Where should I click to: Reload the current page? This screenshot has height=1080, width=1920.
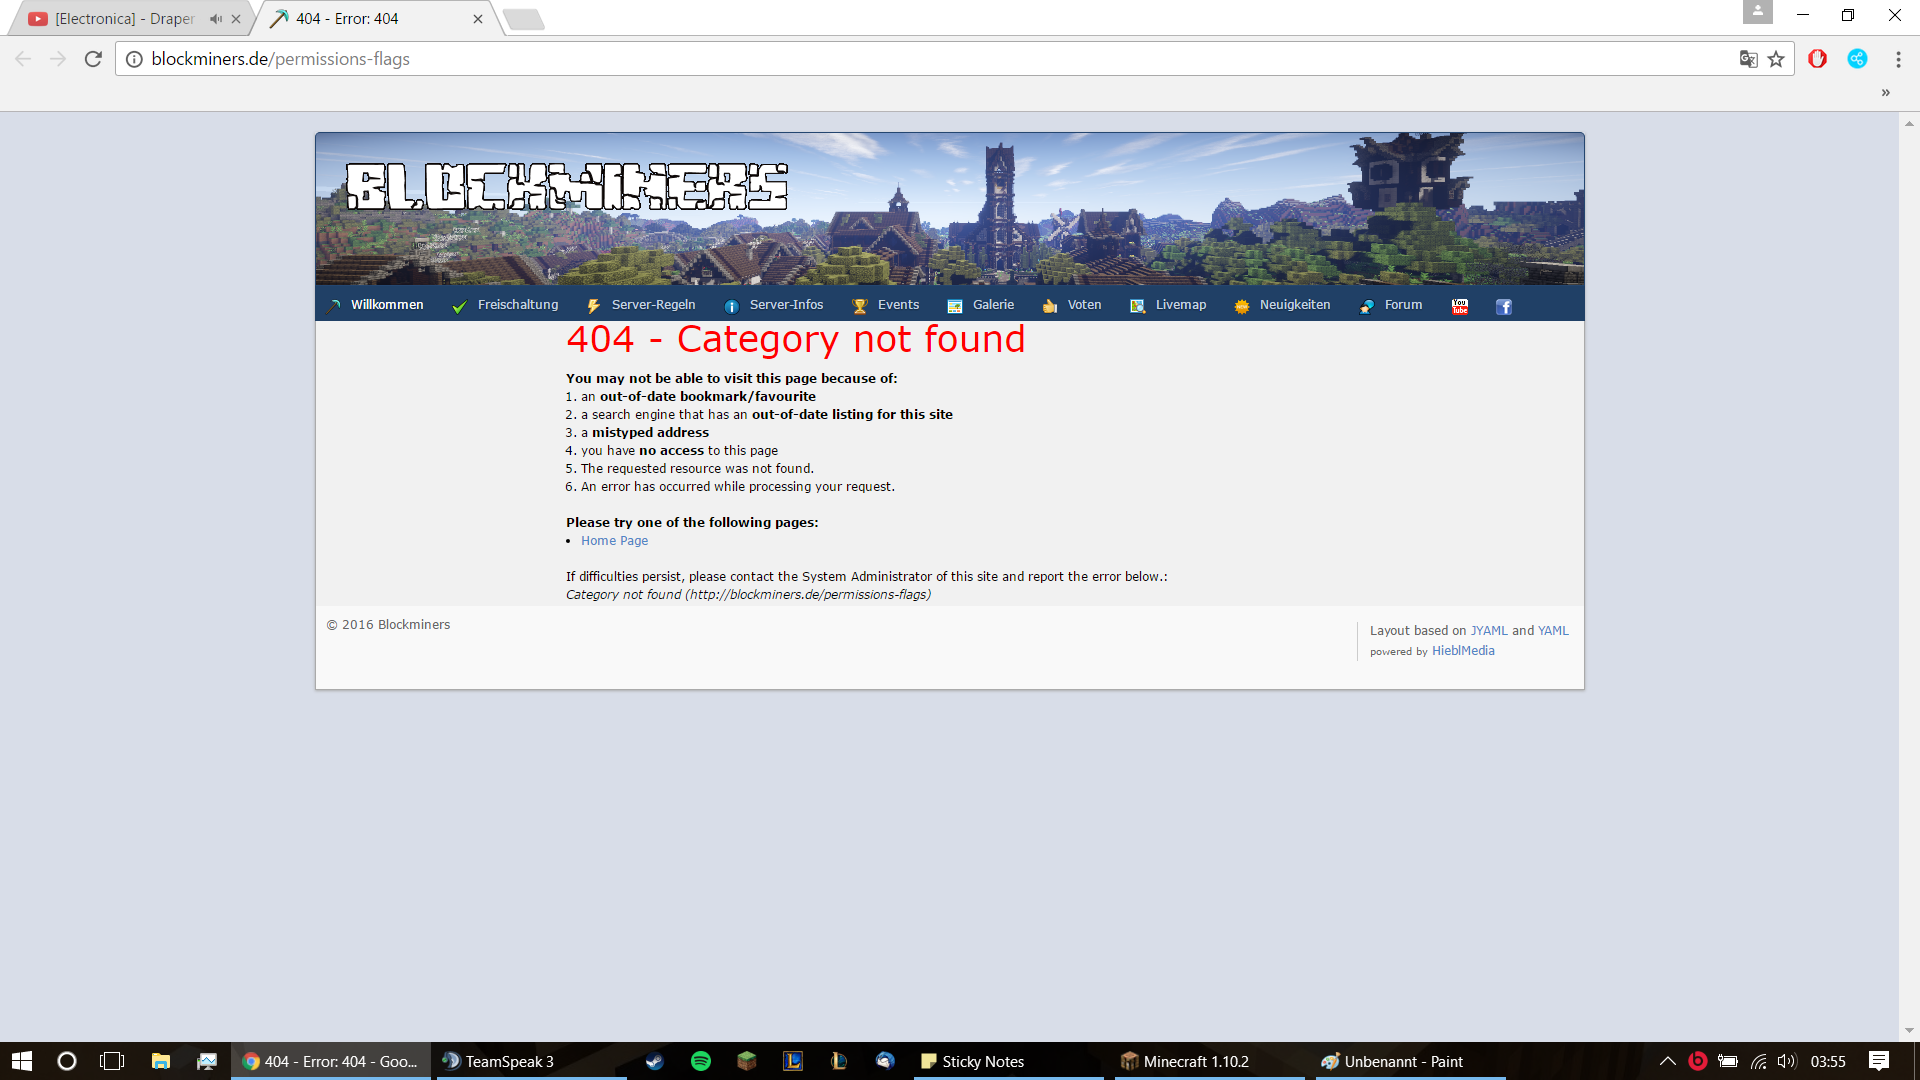point(93,59)
